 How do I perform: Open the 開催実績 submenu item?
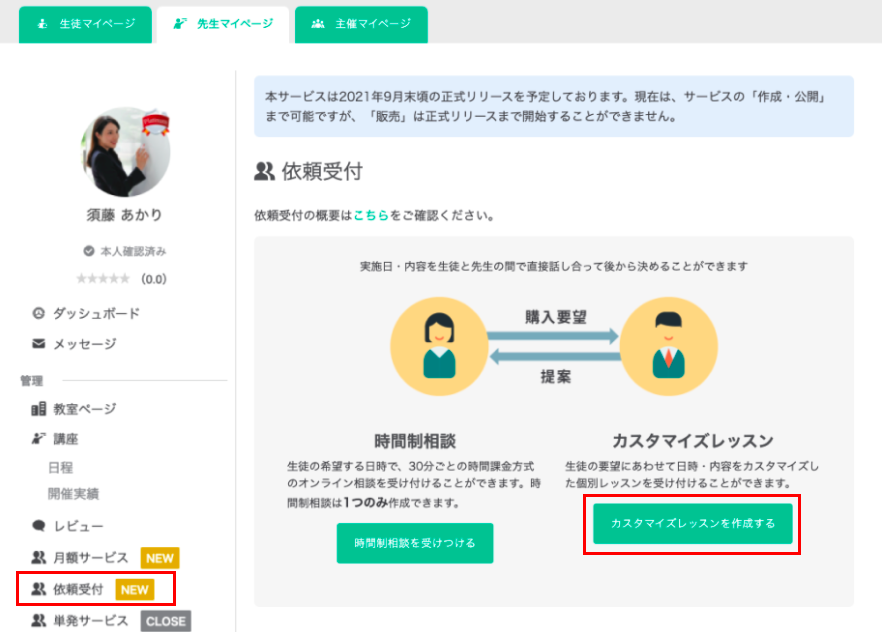pos(73,494)
